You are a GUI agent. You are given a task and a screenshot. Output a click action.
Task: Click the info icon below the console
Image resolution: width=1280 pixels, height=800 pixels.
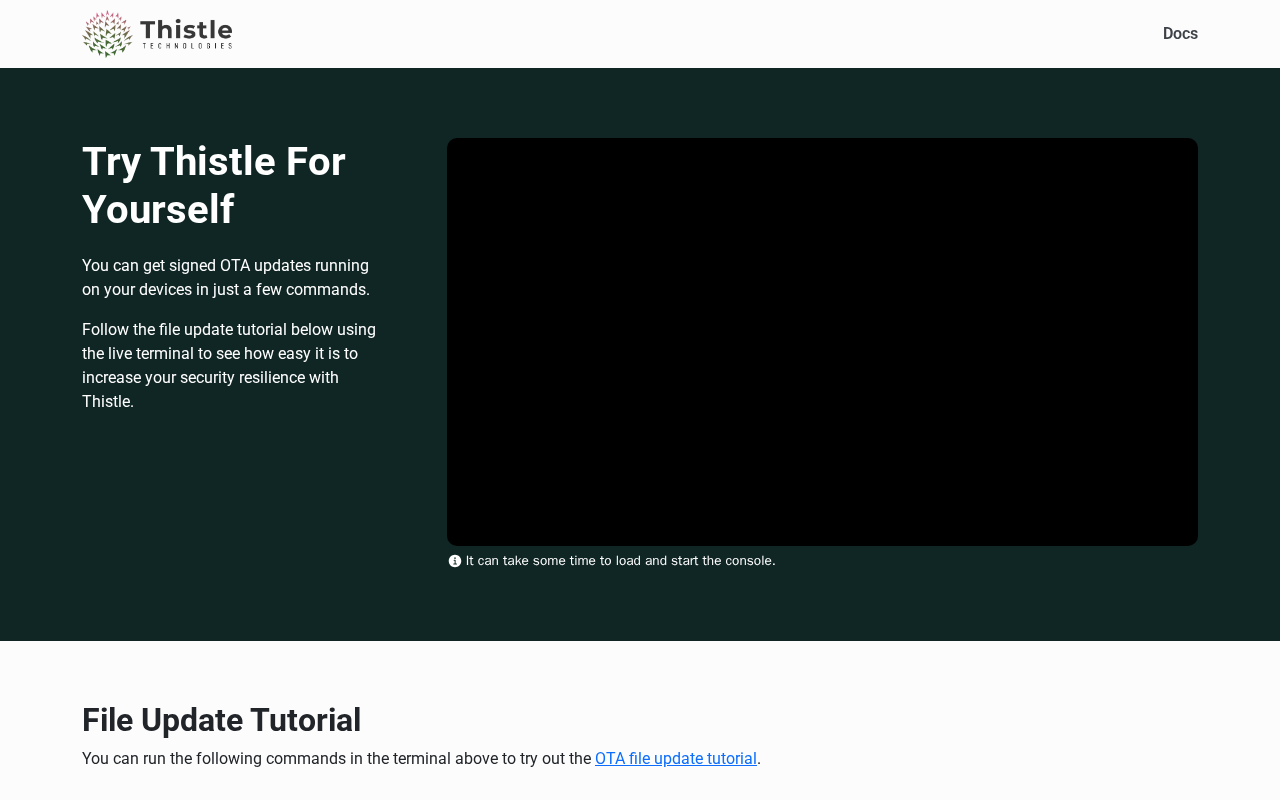point(455,561)
